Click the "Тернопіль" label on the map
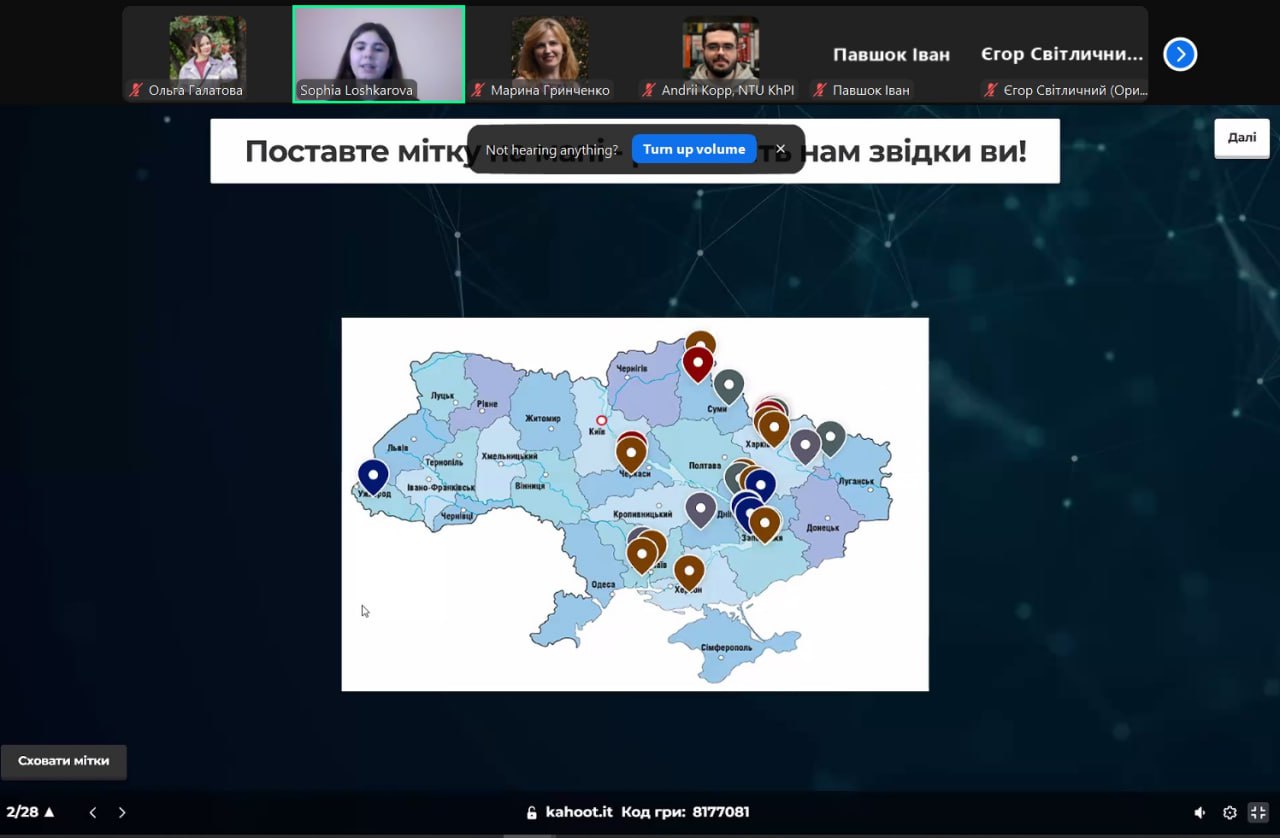Viewport: 1280px width, 838px height. pos(444,463)
